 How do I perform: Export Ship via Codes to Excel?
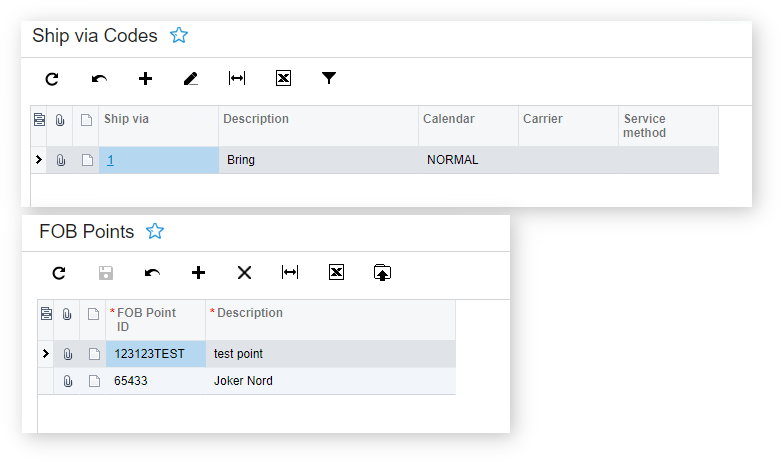click(x=283, y=78)
